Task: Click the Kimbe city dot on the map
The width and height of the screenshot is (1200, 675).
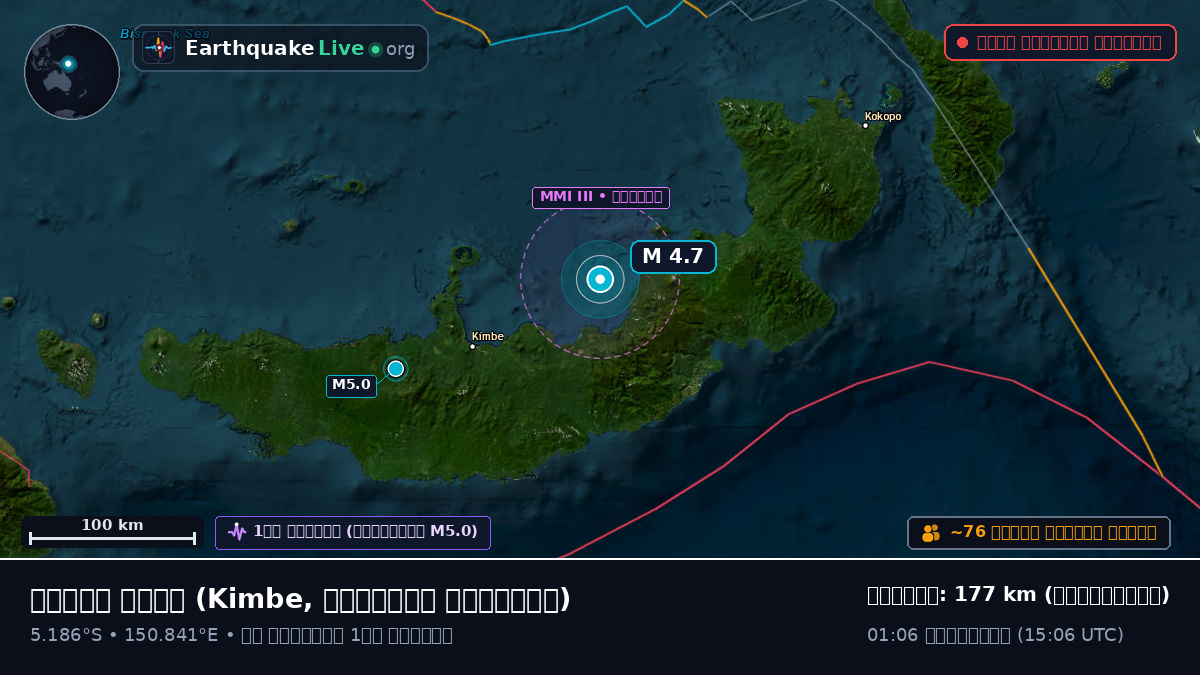Action: tap(473, 347)
